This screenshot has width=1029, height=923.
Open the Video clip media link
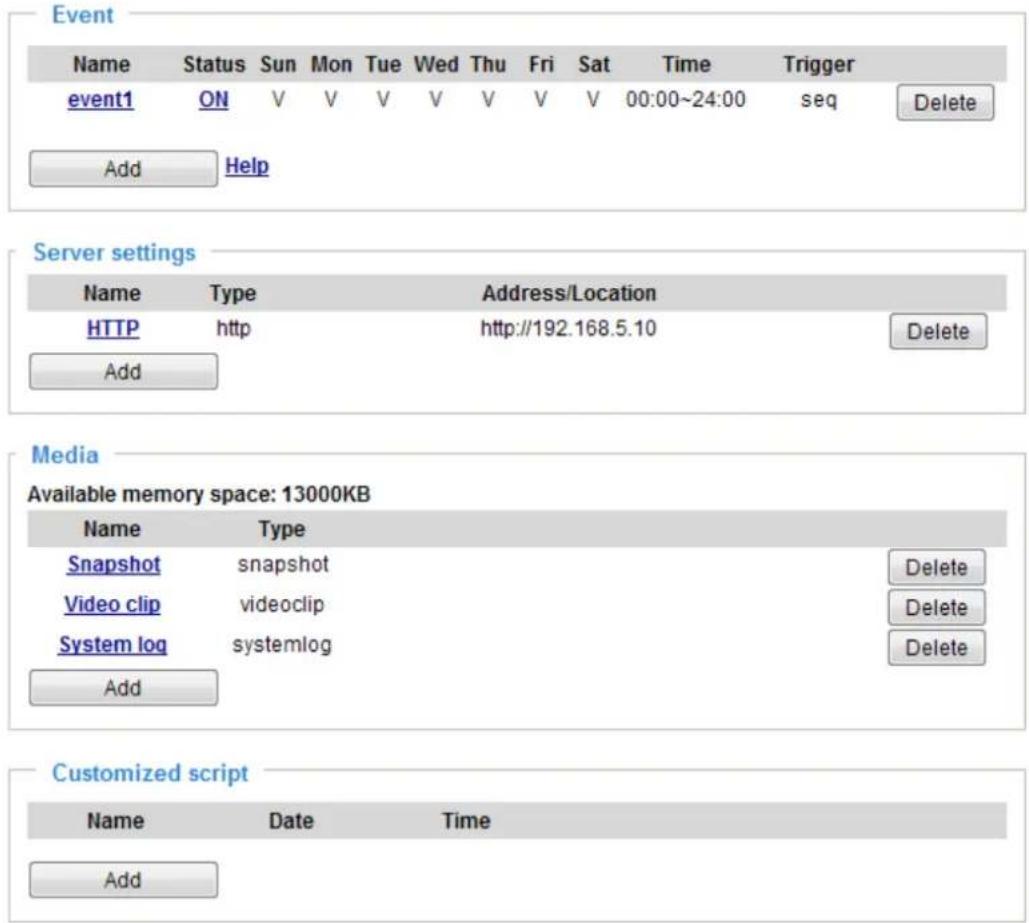pyautogui.click(x=112, y=605)
